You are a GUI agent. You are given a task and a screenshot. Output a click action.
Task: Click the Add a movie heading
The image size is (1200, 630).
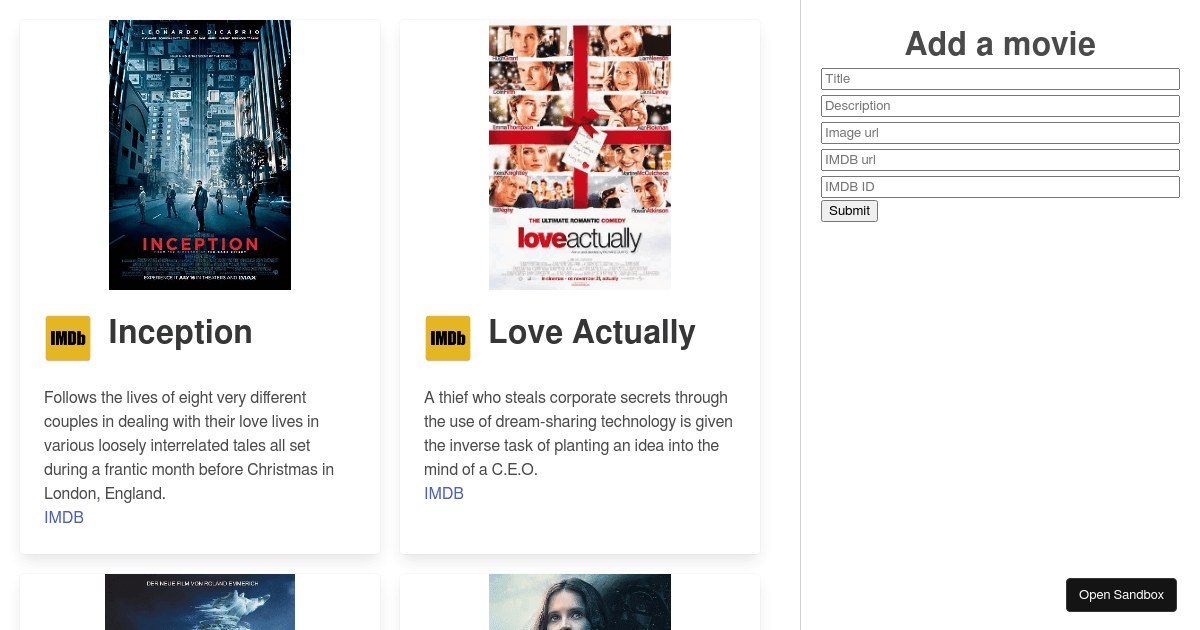point(1000,44)
